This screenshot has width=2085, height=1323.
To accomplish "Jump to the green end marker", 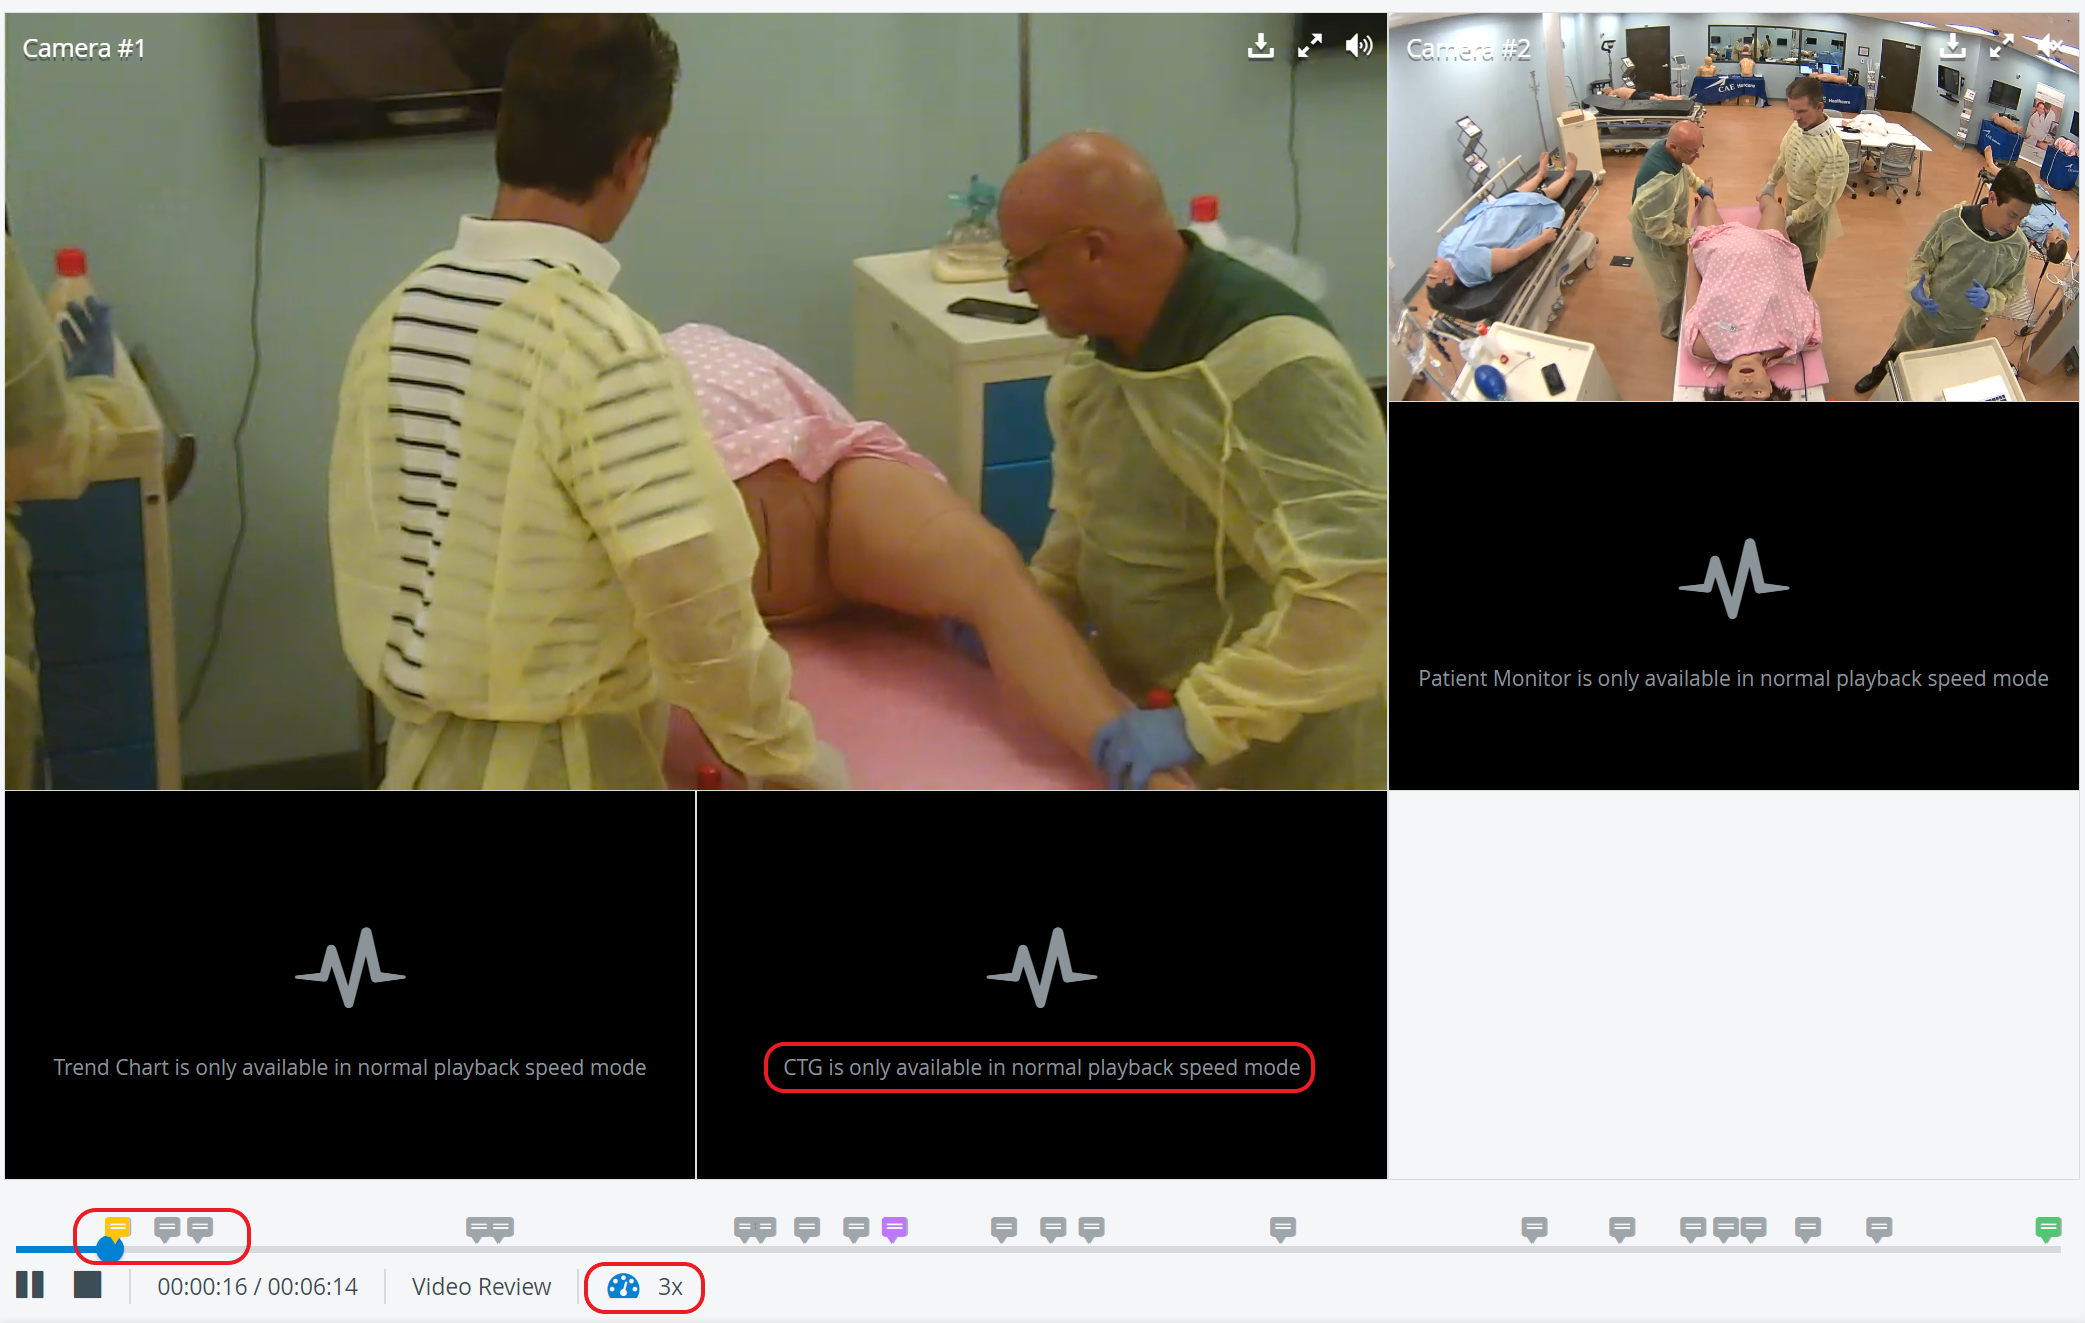I will 2048,1229.
